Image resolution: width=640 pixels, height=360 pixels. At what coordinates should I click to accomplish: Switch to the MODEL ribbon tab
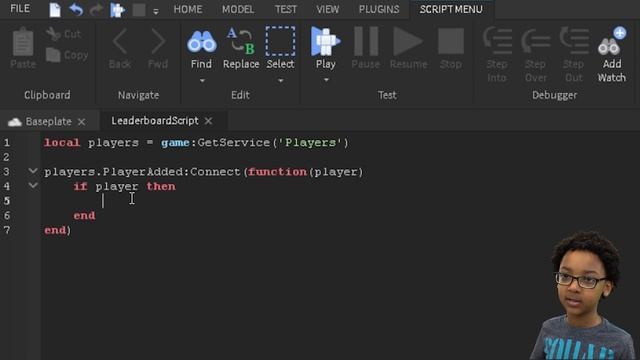click(238, 9)
